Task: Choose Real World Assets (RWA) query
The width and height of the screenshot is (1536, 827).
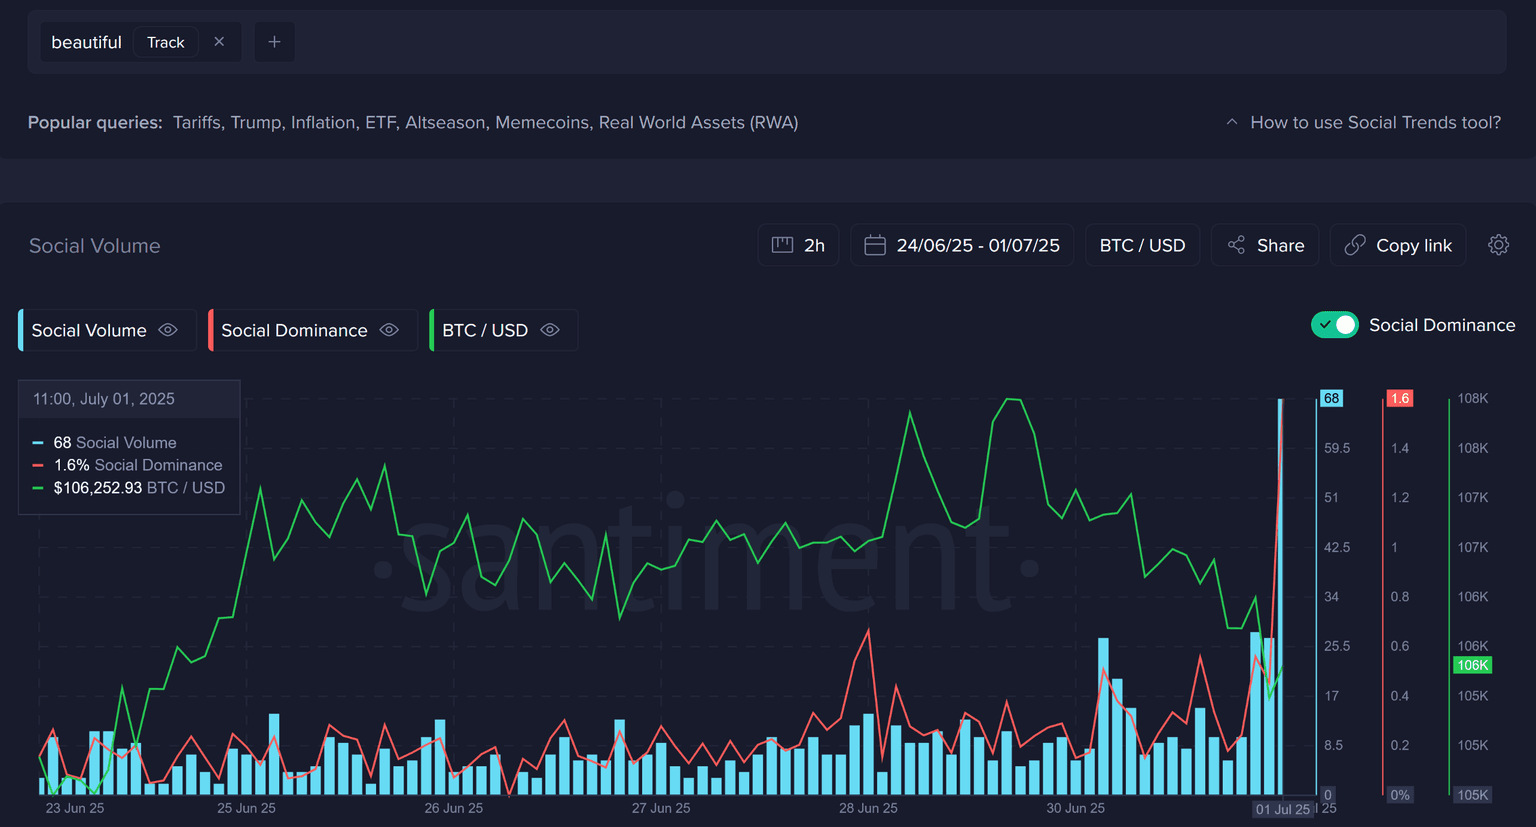Action: point(698,122)
